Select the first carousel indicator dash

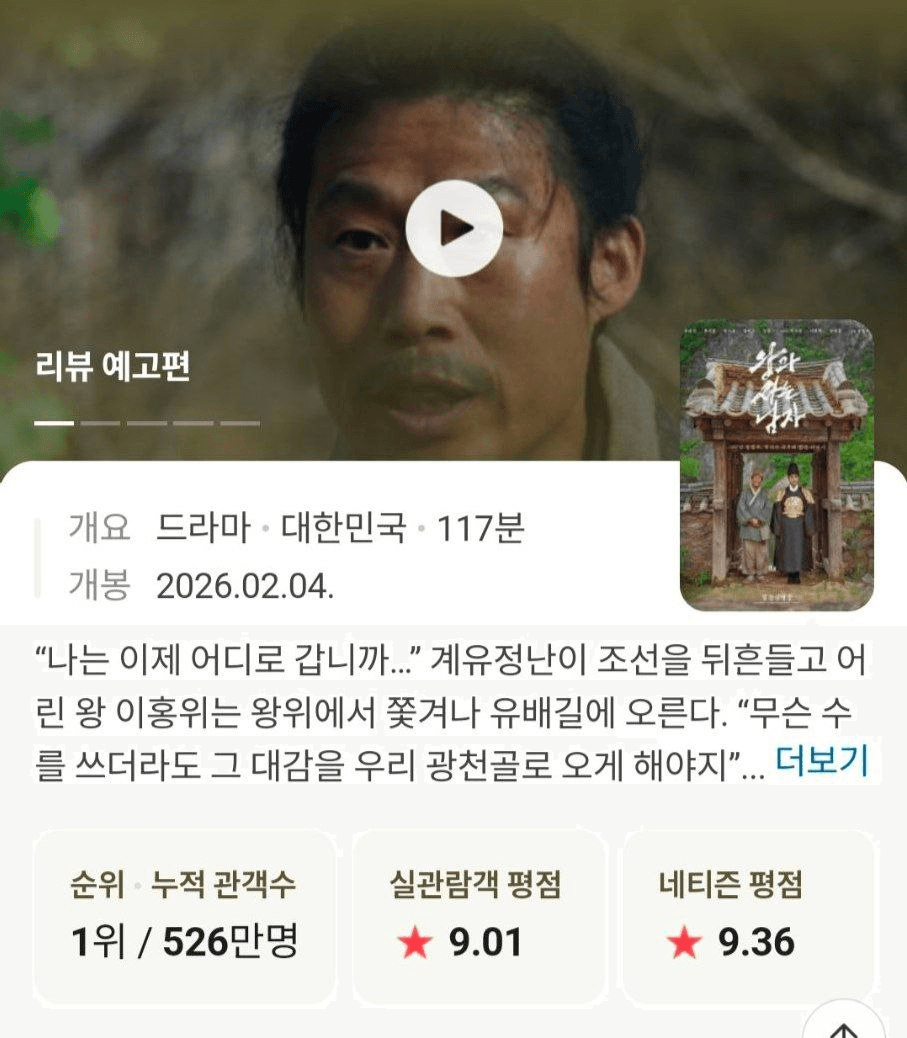point(54,422)
